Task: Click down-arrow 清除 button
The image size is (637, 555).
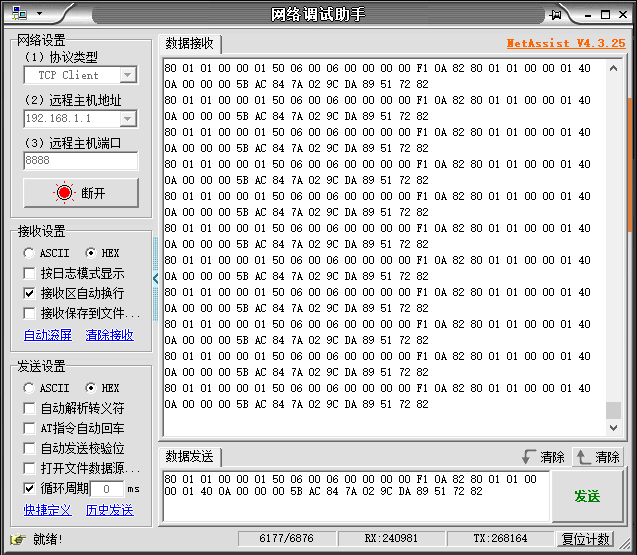Action: click(x=544, y=457)
